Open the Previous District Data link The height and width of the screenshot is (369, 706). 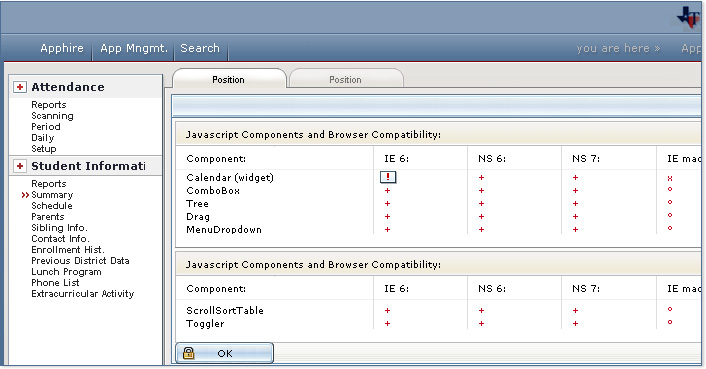(x=80, y=261)
